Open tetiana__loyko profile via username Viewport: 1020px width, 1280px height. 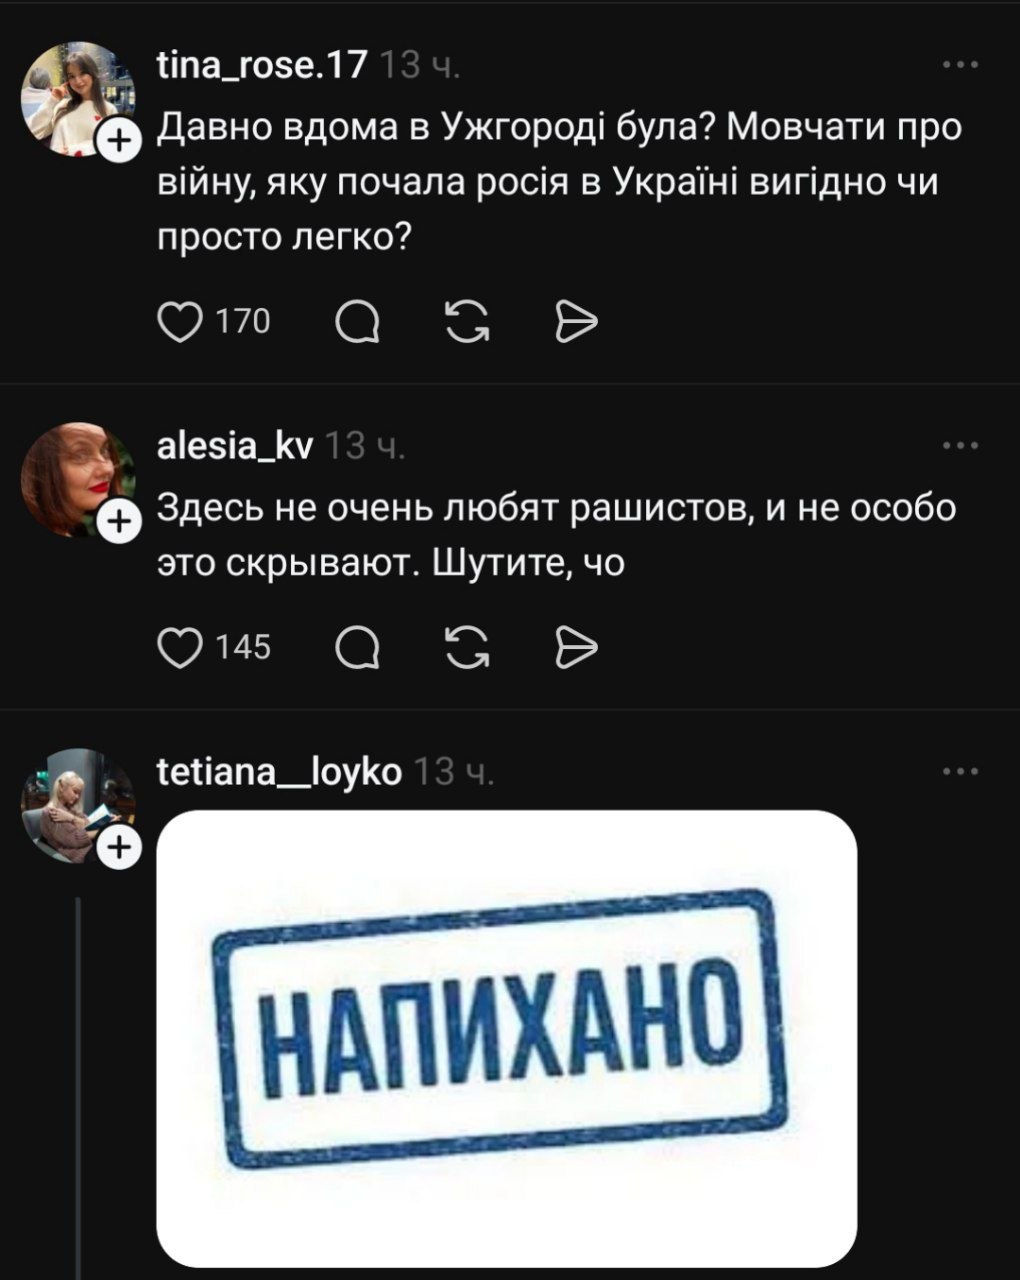coord(280,773)
